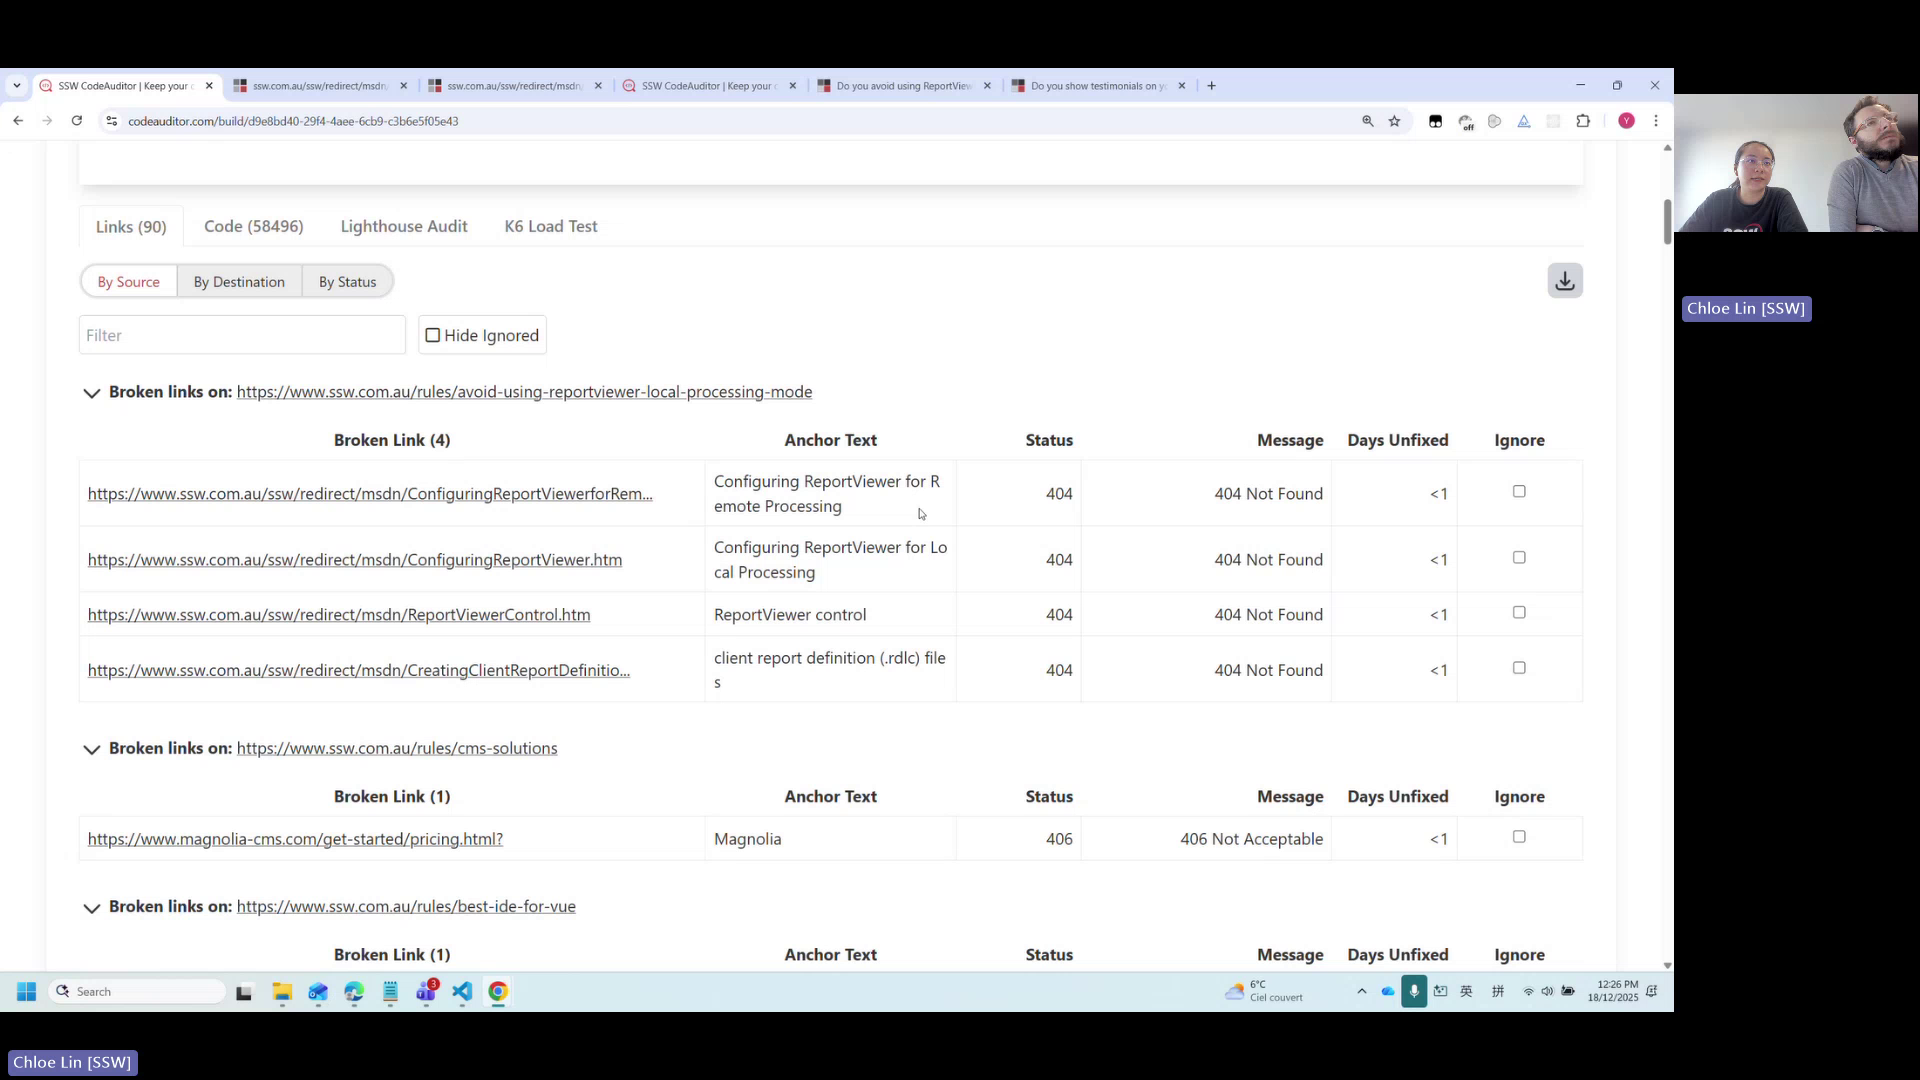Viewport: 1920px width, 1080px height.
Task: Enable the Hide Ignored checkbox
Action: pyautogui.click(x=432, y=334)
